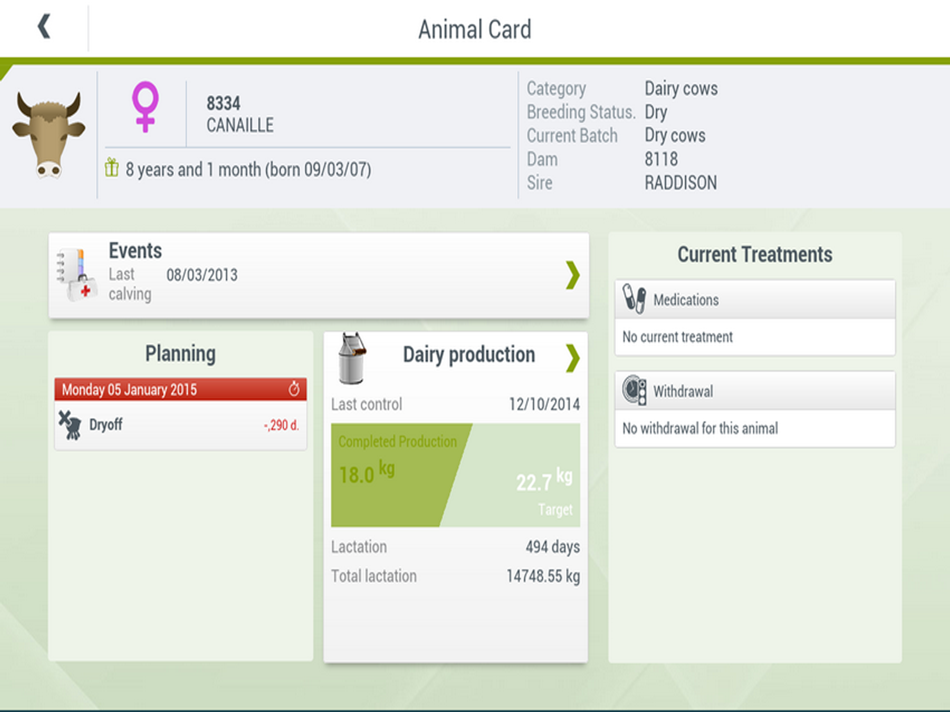Image resolution: width=950 pixels, height=712 pixels.
Task: Click the pink female gender symbol
Action: (x=145, y=107)
